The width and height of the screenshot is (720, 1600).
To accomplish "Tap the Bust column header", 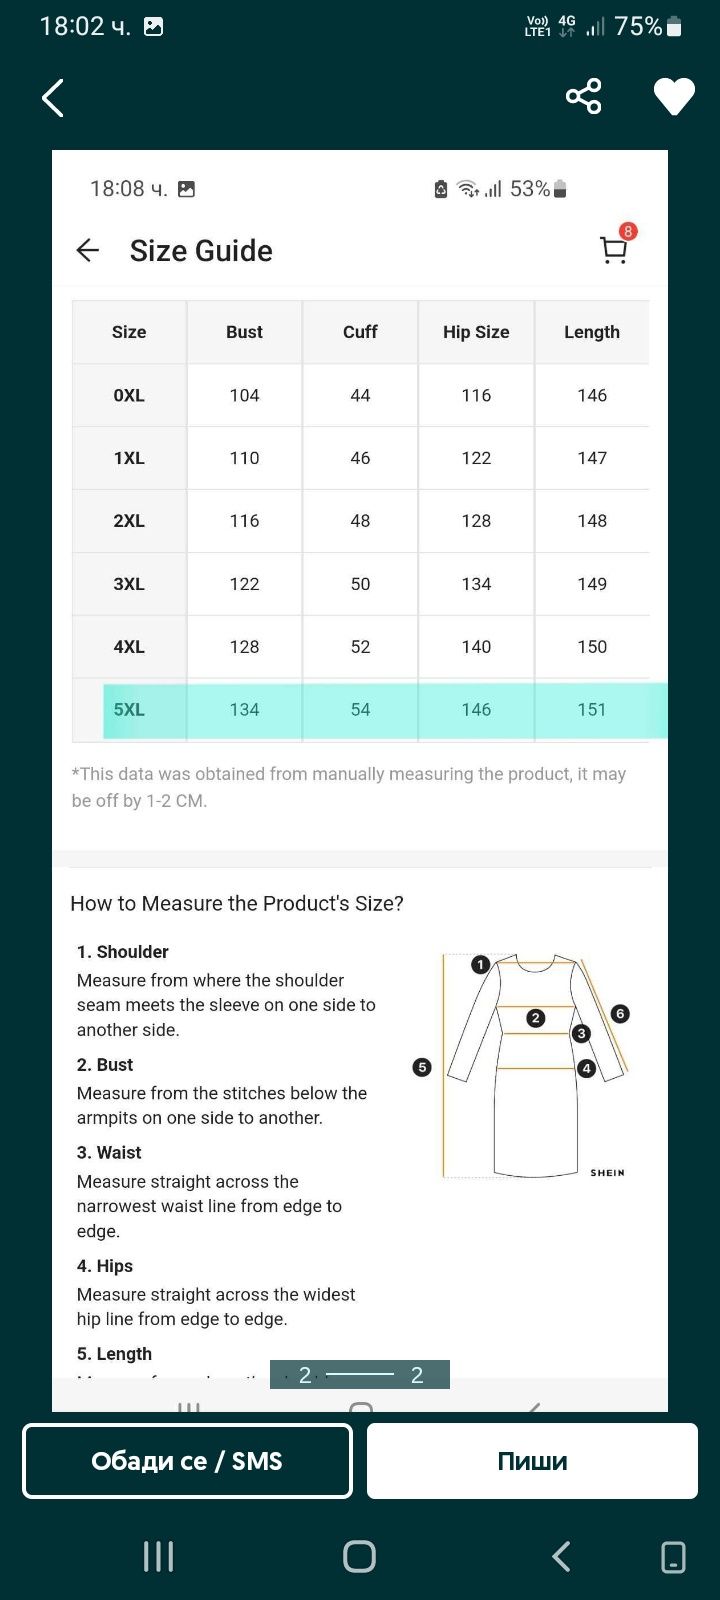I will (x=244, y=332).
